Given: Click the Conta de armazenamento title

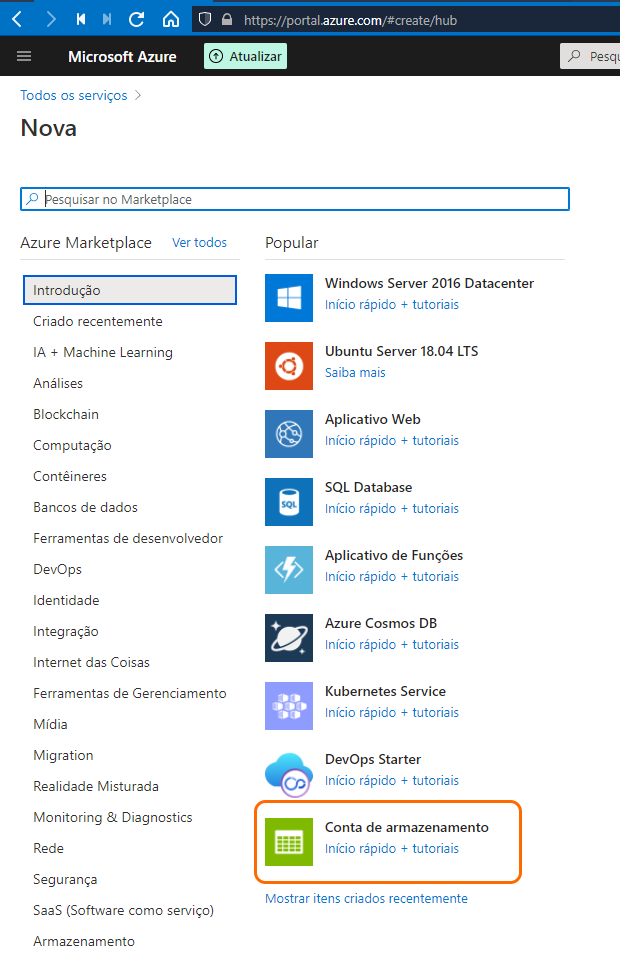Looking at the screenshot, I should point(406,827).
